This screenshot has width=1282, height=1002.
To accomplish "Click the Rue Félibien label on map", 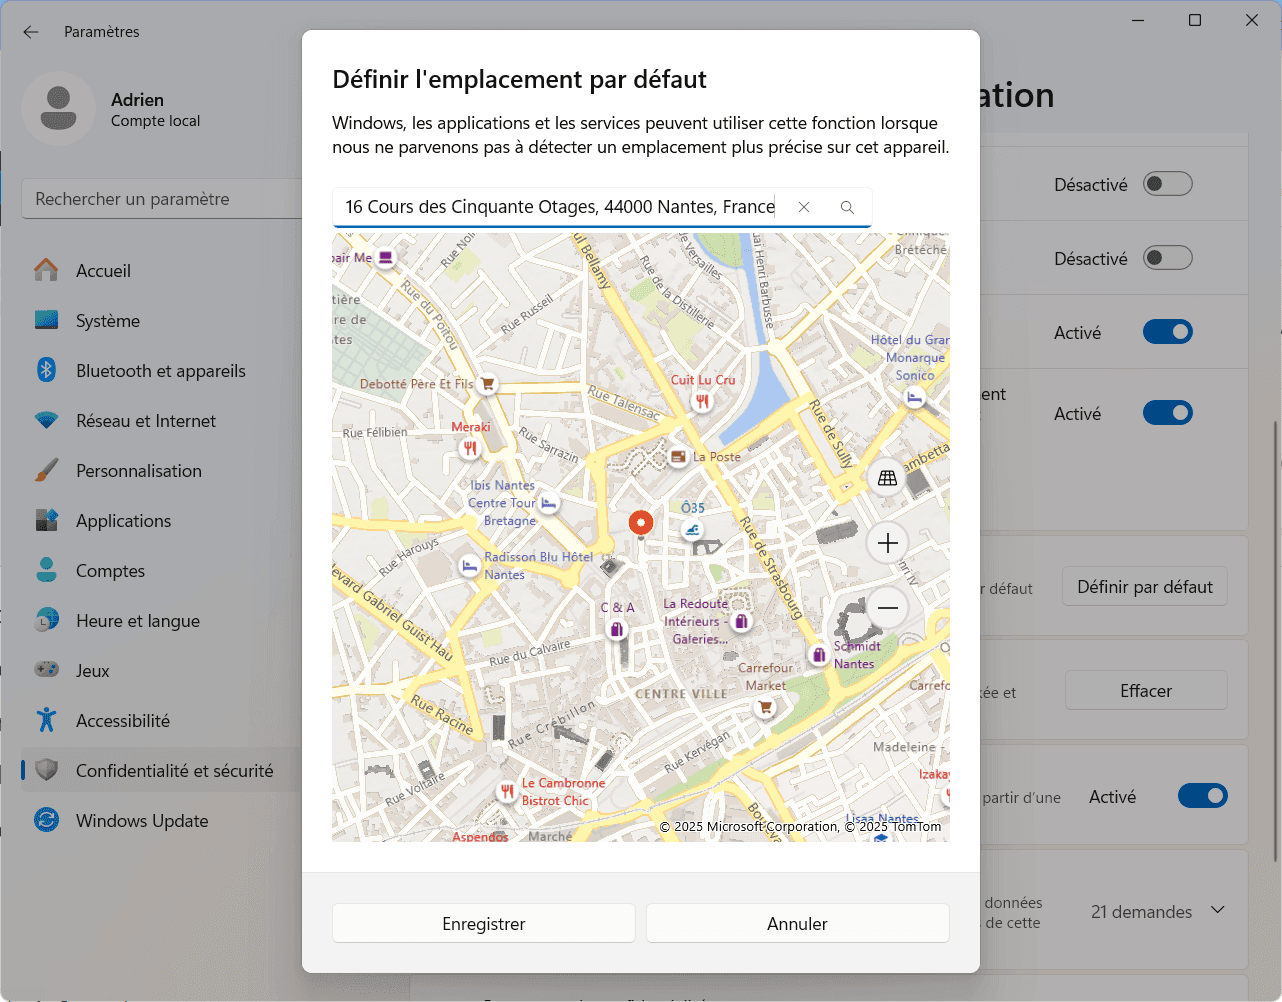I will (375, 433).
